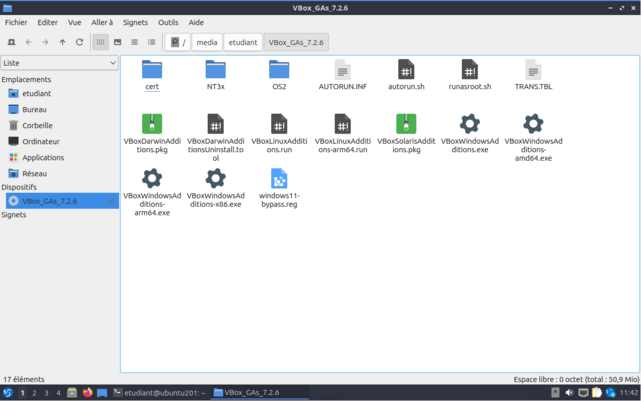
Task: Select the VBoxLinuxAdditions.run script icon
Action: pyautogui.click(x=279, y=124)
